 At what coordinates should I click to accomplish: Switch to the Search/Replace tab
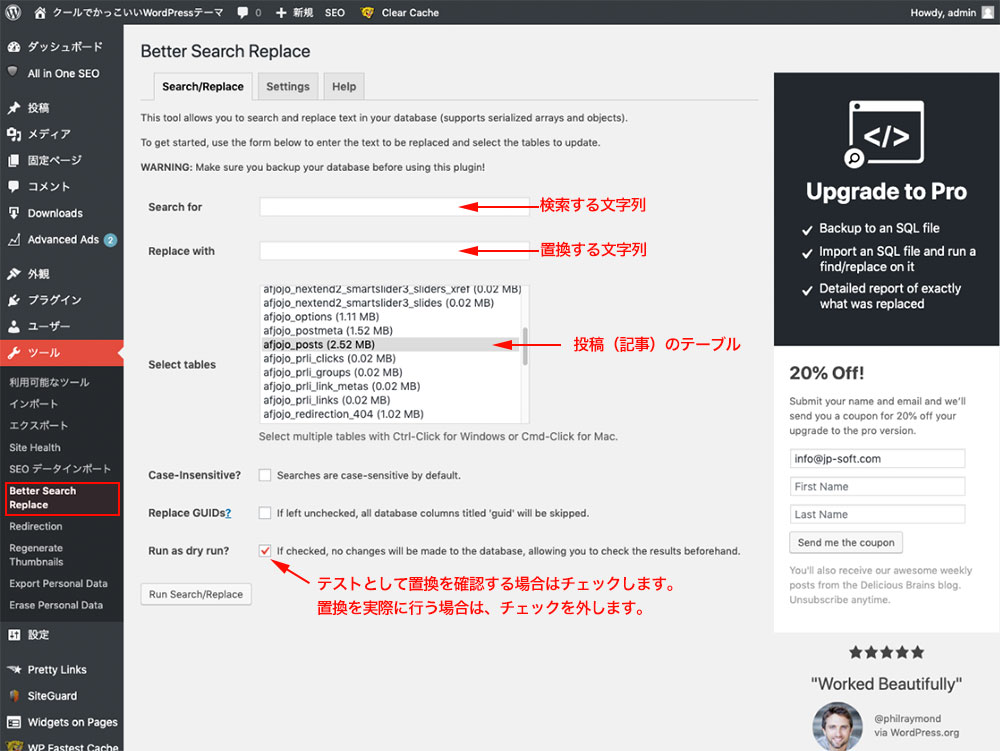tap(203, 87)
